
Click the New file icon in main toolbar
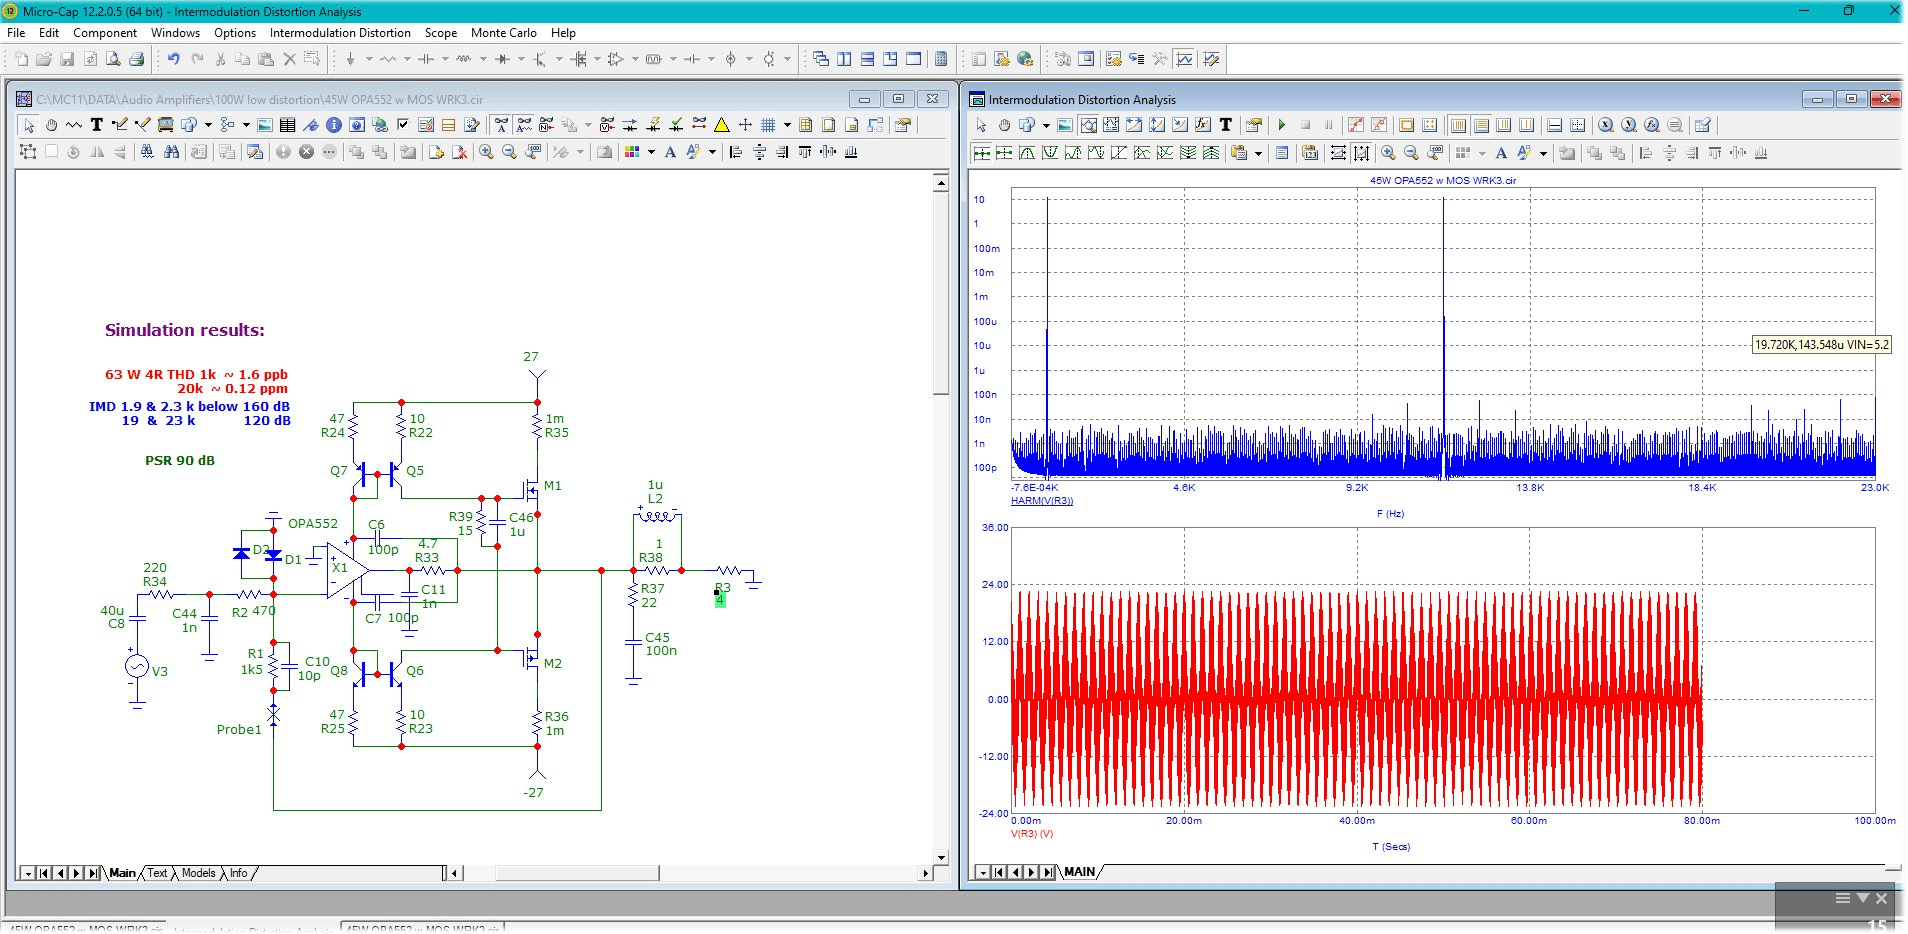[21, 59]
